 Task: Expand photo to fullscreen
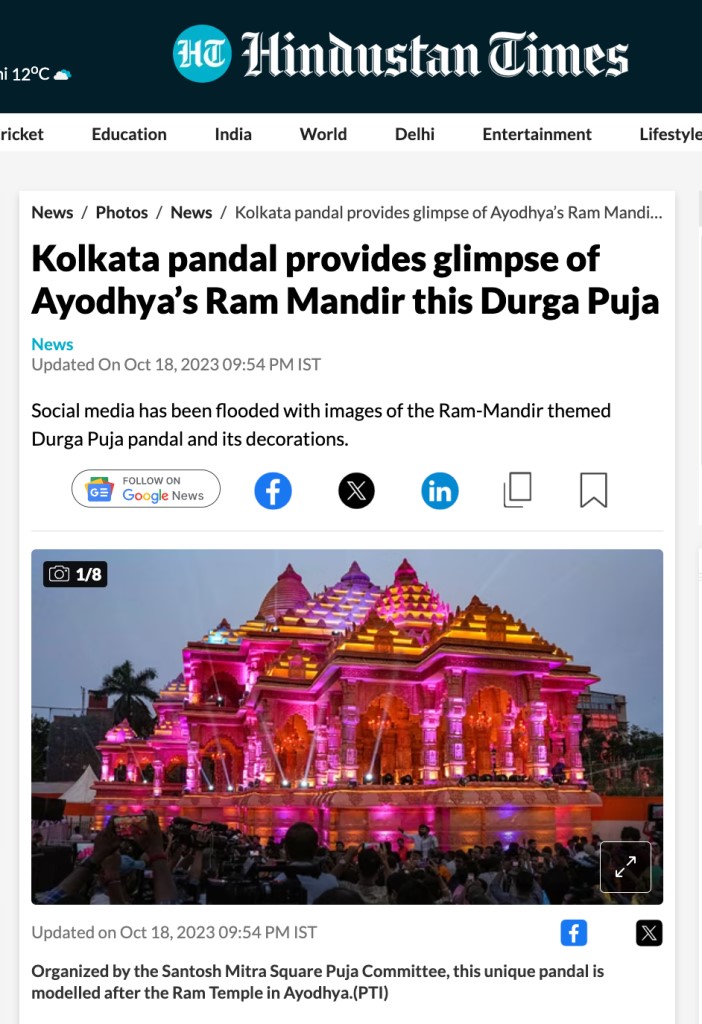click(626, 867)
